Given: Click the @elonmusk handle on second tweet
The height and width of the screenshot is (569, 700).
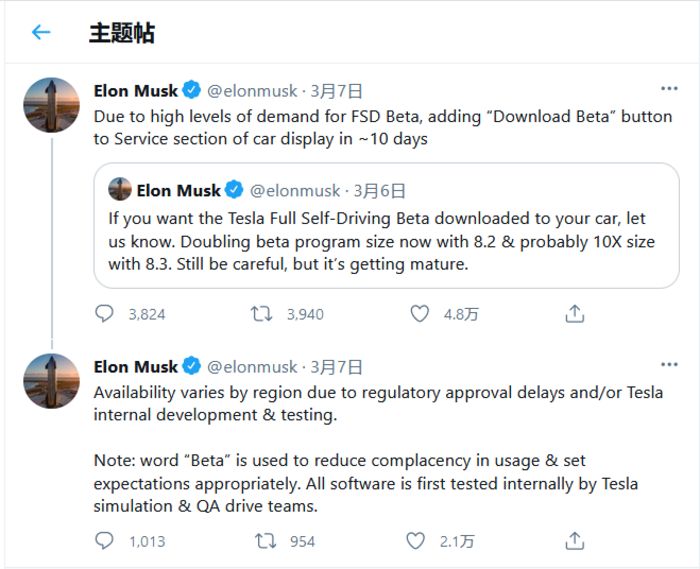Looking at the screenshot, I should pyautogui.click(x=252, y=367).
